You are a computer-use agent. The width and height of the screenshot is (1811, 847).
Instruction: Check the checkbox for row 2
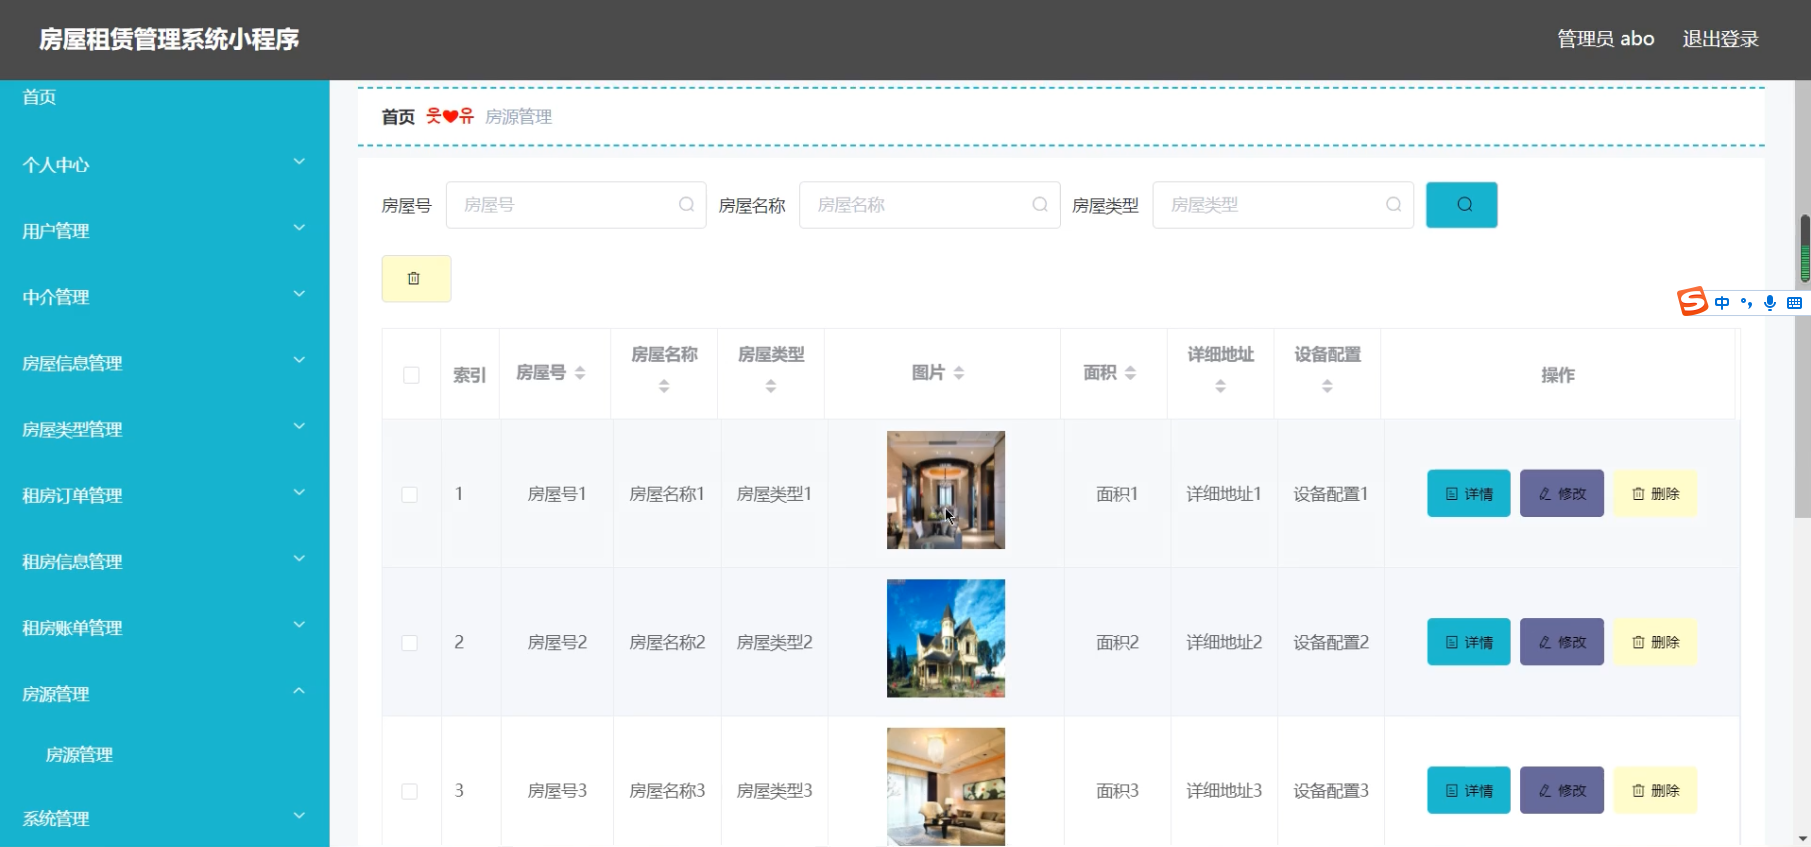point(410,643)
